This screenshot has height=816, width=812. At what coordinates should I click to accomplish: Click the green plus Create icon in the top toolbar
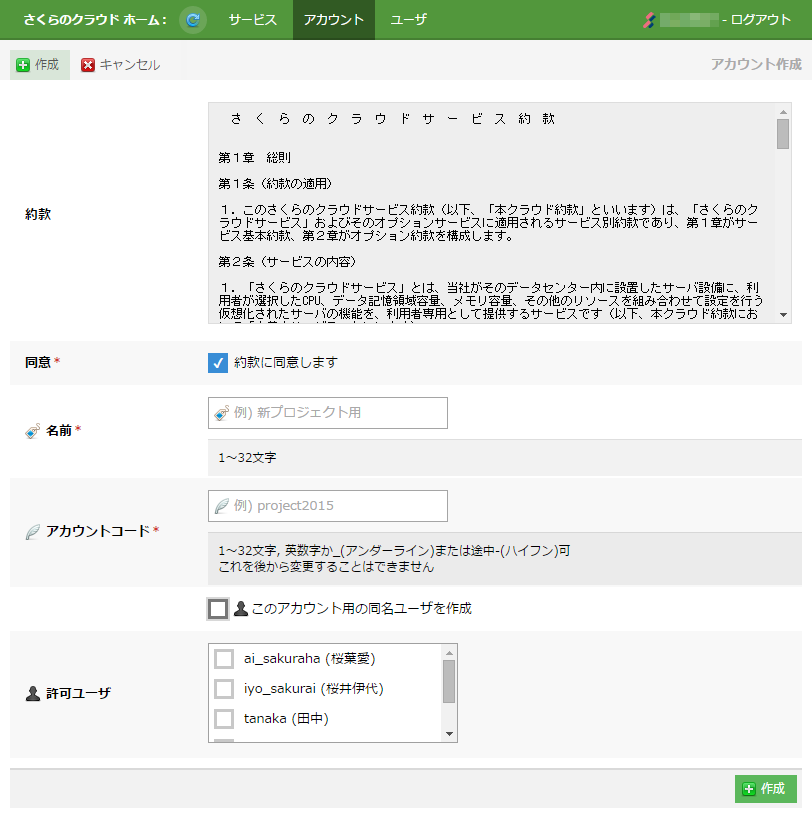pos(23,65)
